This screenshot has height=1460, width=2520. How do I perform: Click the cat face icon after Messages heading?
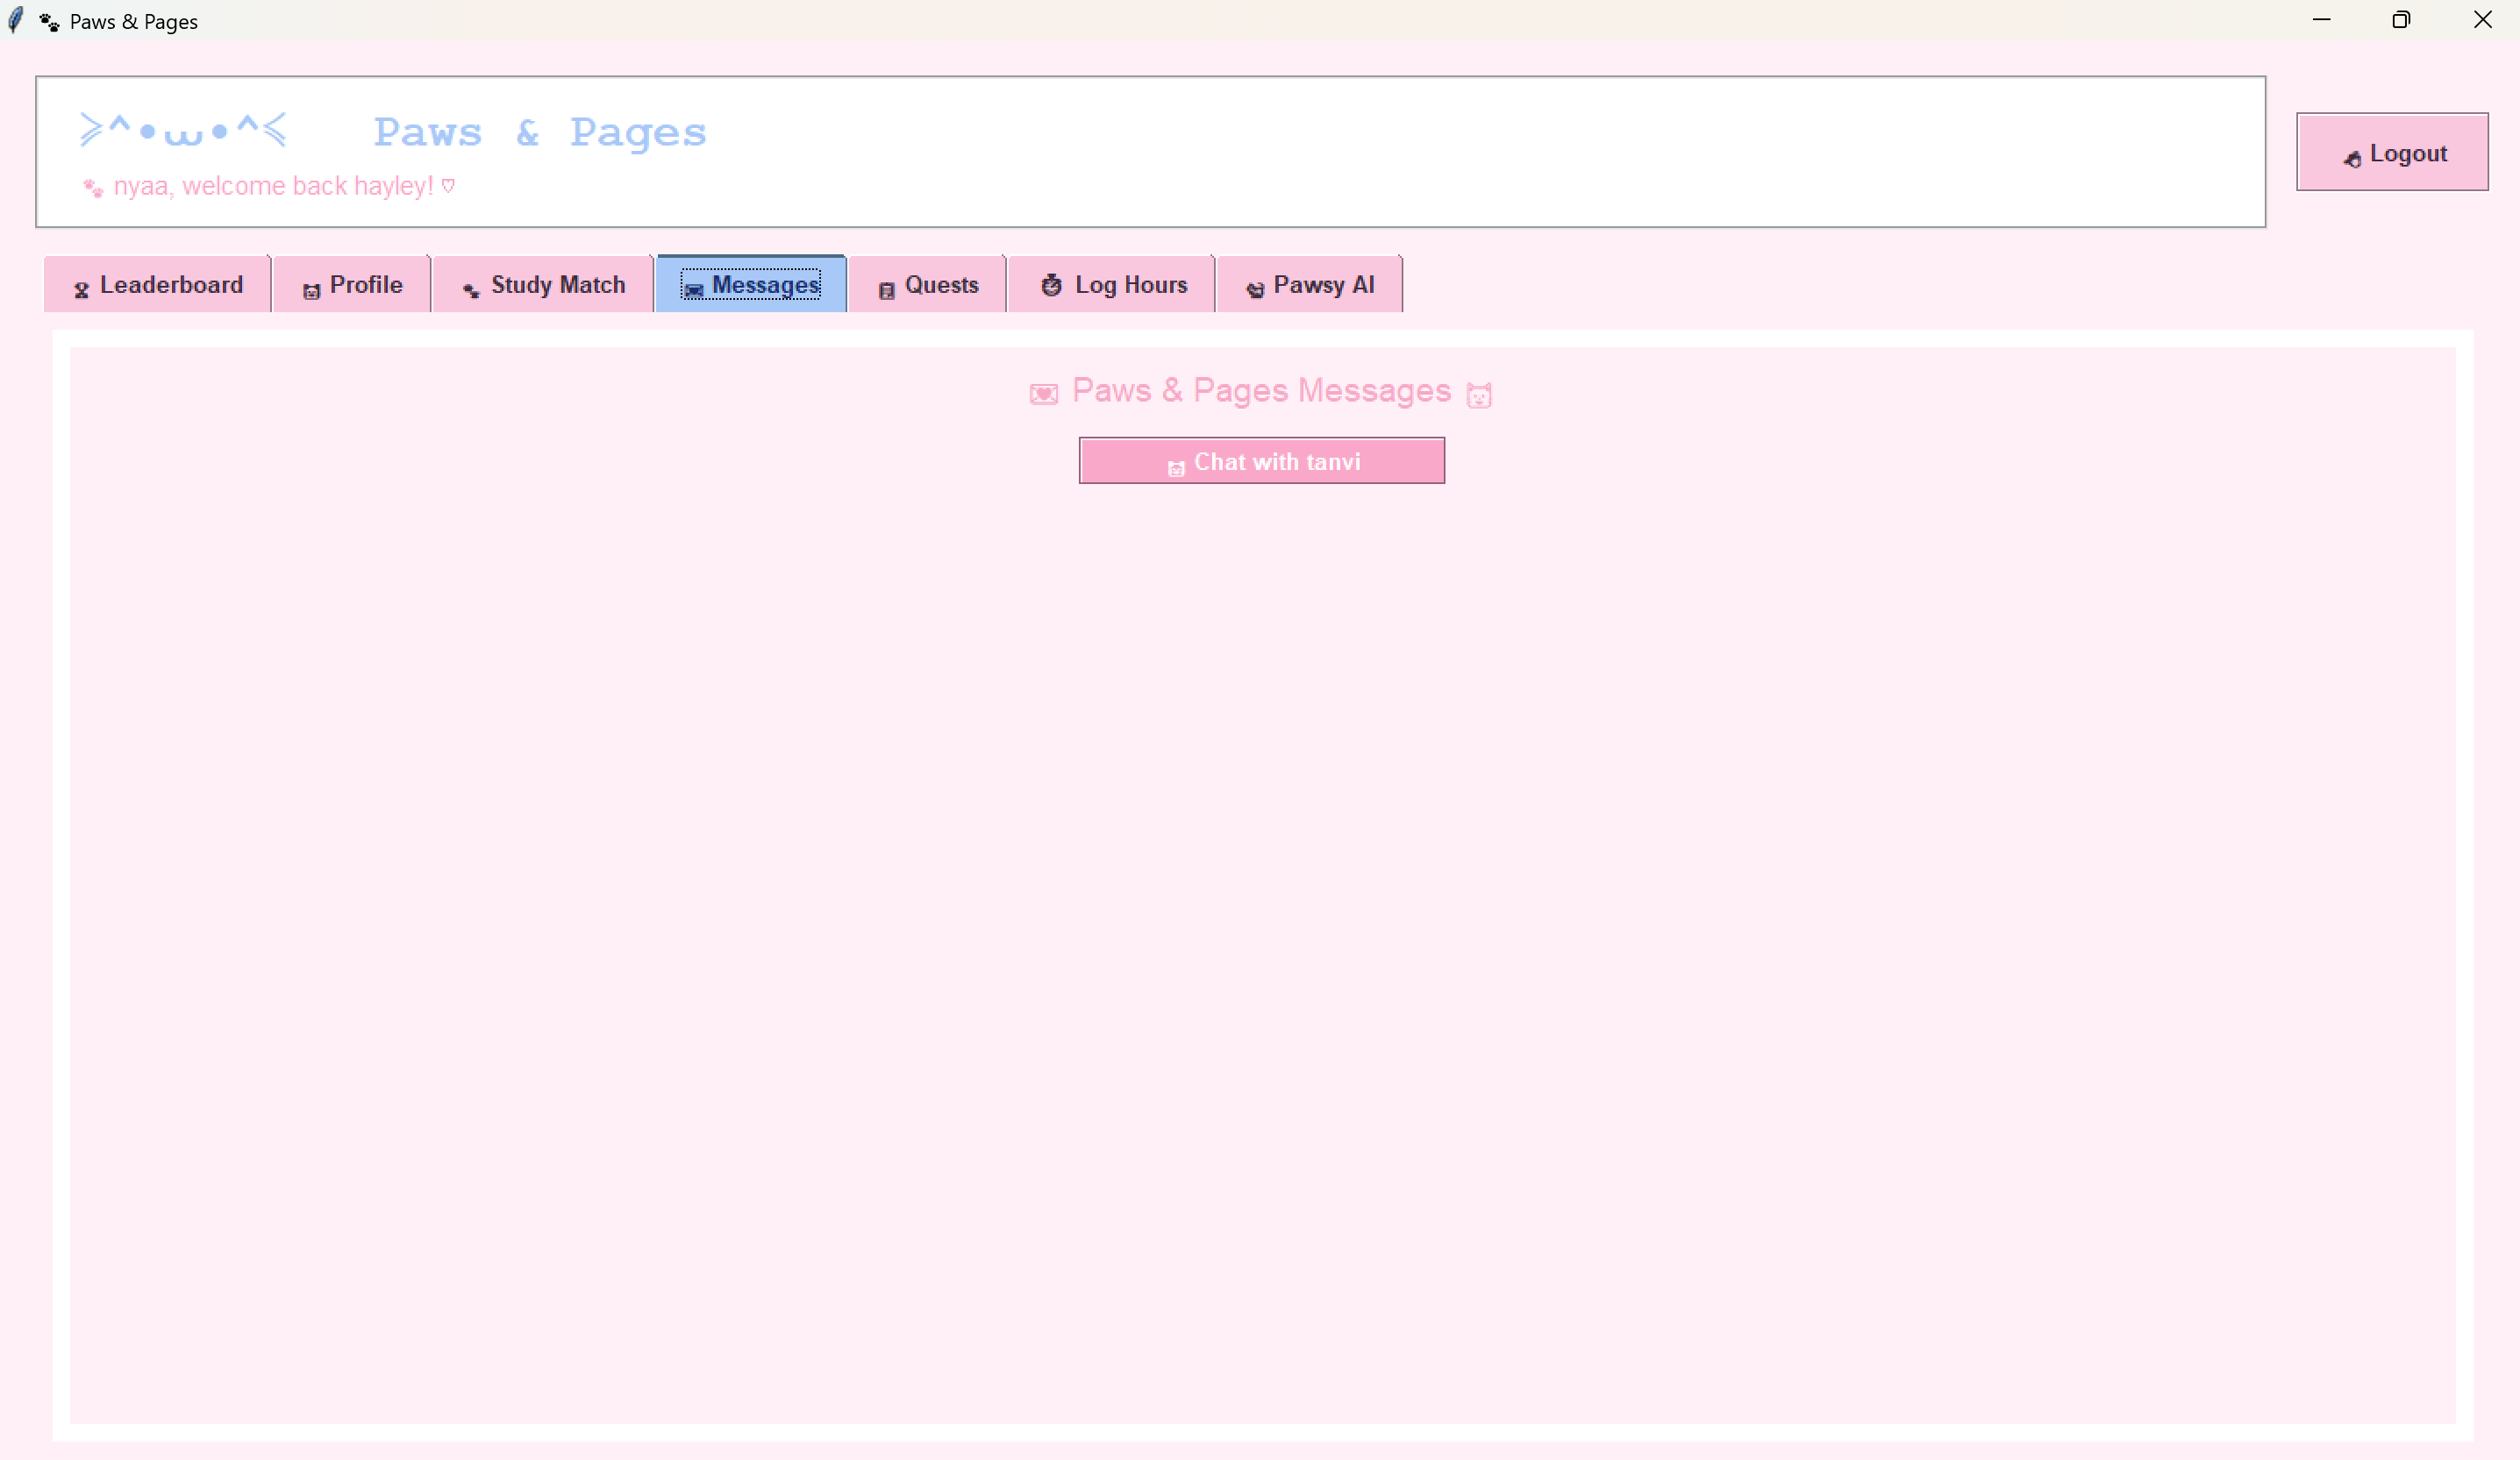(x=1478, y=395)
